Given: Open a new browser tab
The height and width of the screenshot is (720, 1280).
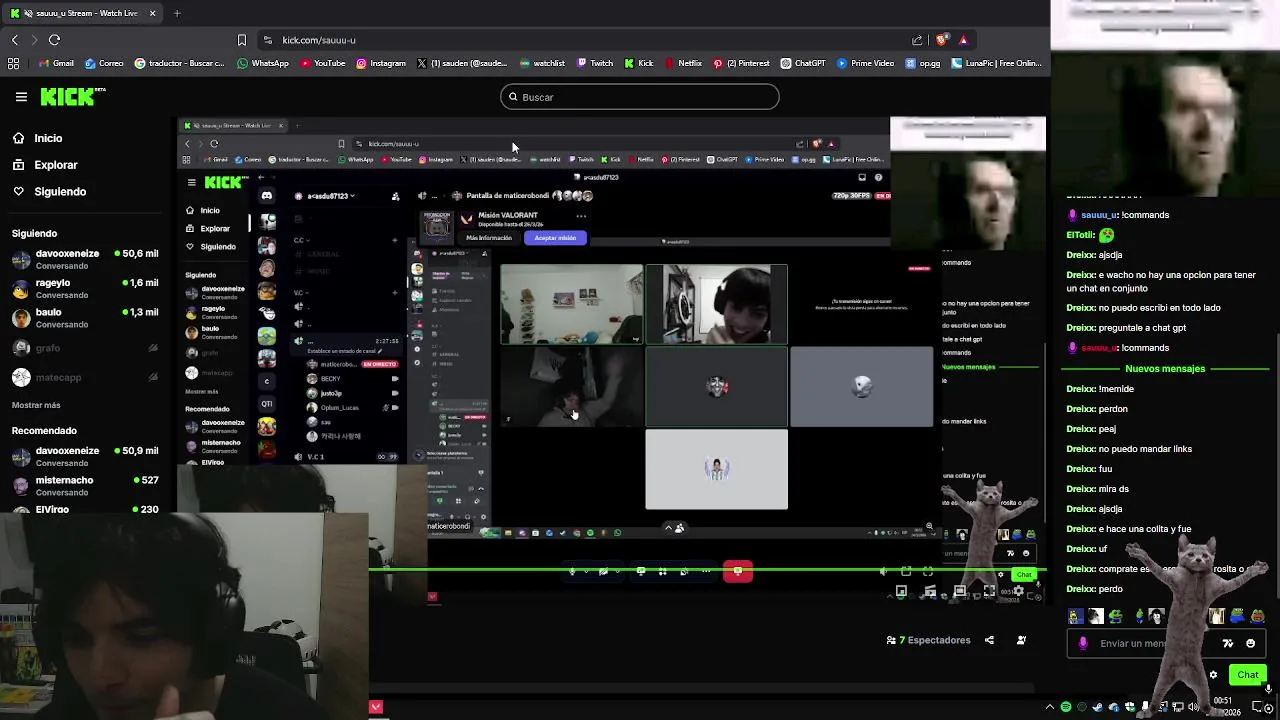Looking at the screenshot, I should 177,13.
